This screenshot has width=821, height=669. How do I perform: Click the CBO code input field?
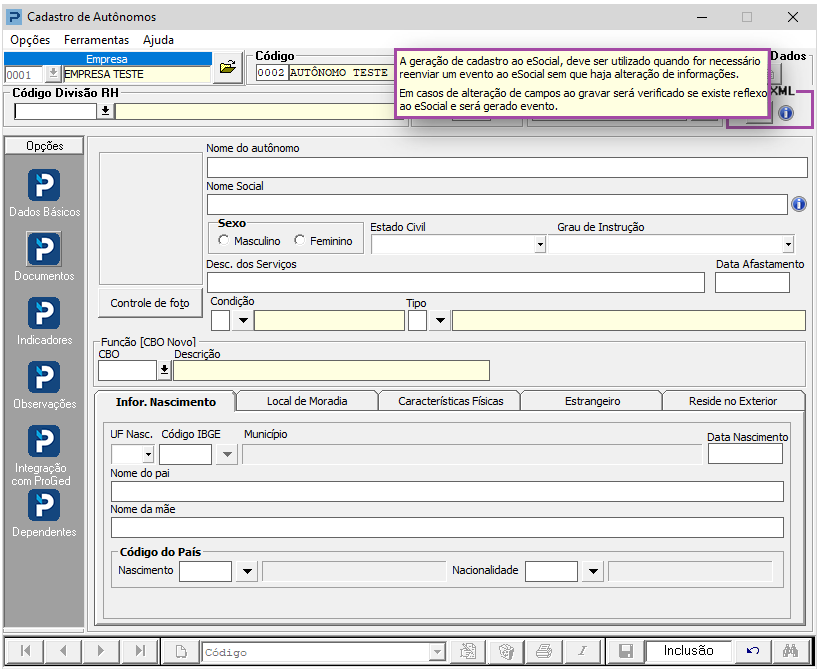127,370
